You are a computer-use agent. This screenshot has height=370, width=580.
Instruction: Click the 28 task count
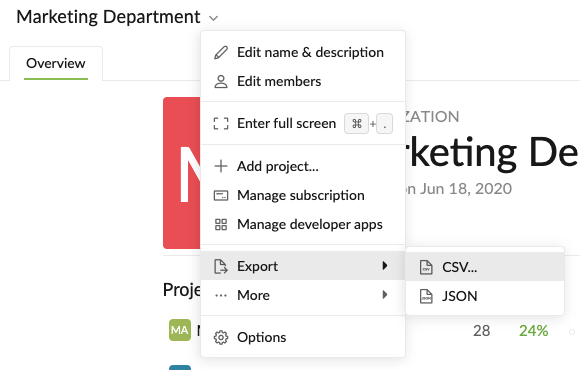[482, 331]
